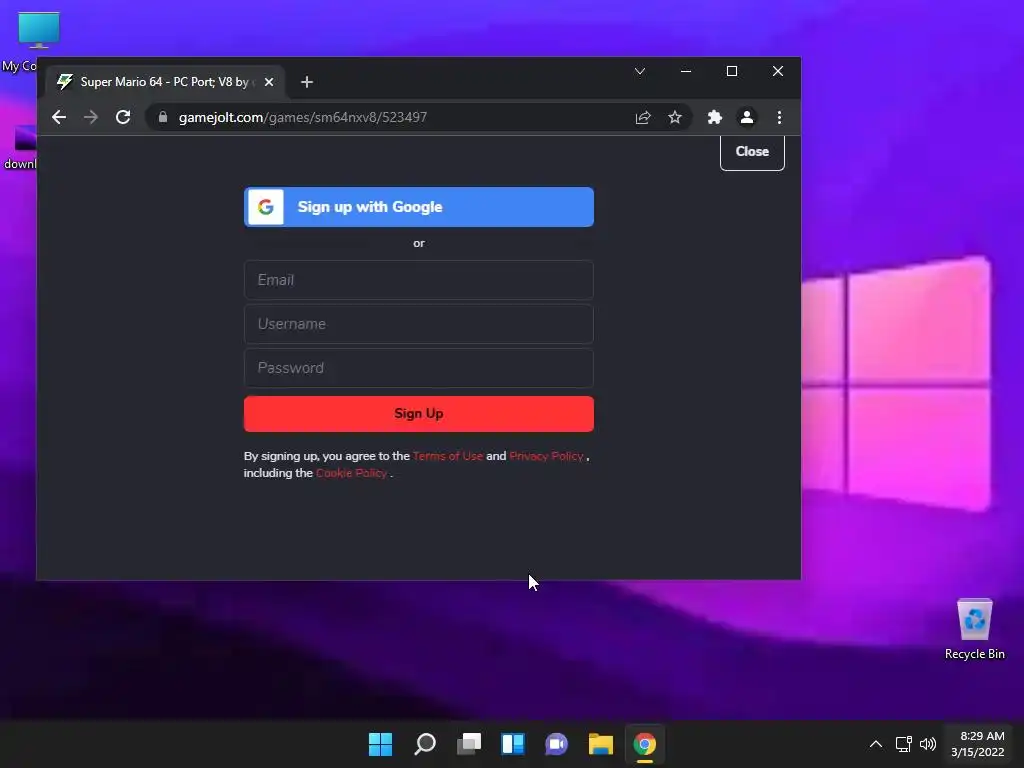Open network status in system tray
Screen dimensions: 1024x768
903,744
